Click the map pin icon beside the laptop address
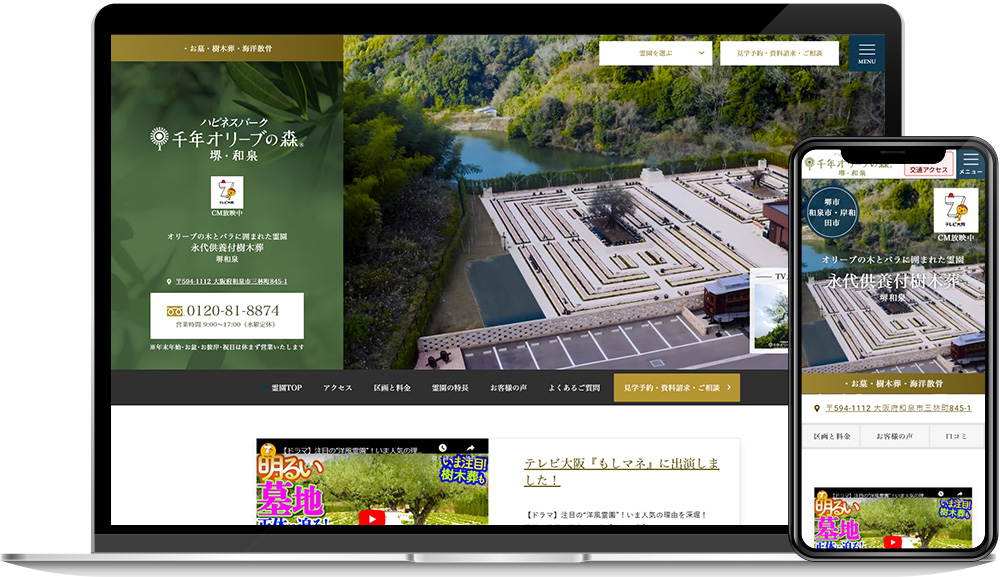Viewport: 1000px width, 577px height. click(169, 281)
